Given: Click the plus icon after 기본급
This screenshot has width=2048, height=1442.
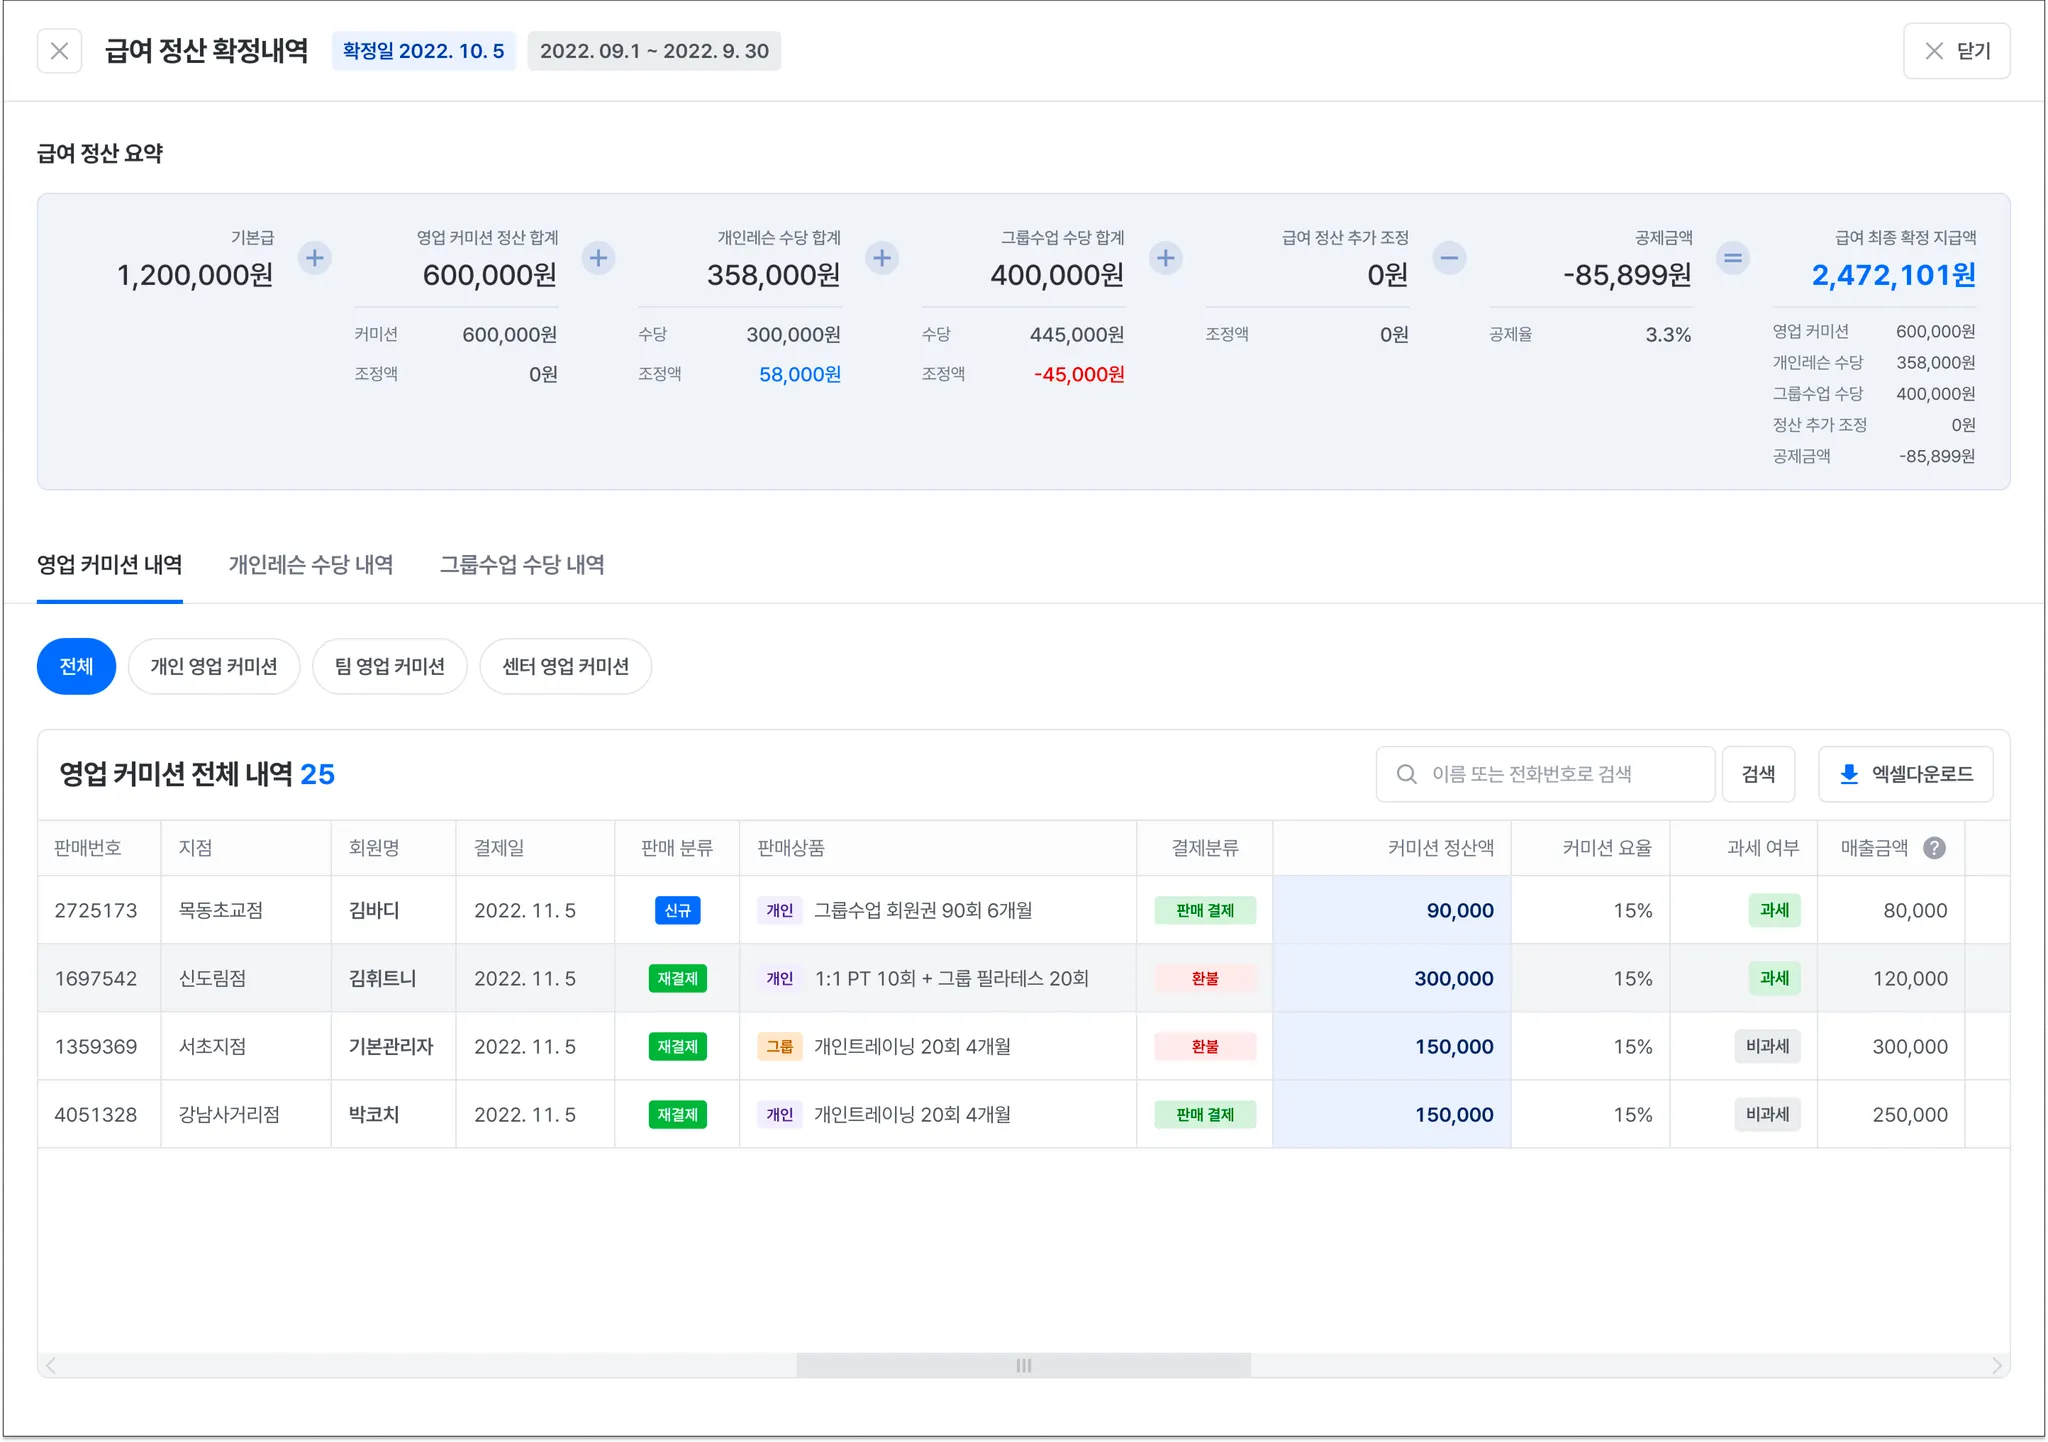Looking at the screenshot, I should tap(315, 259).
